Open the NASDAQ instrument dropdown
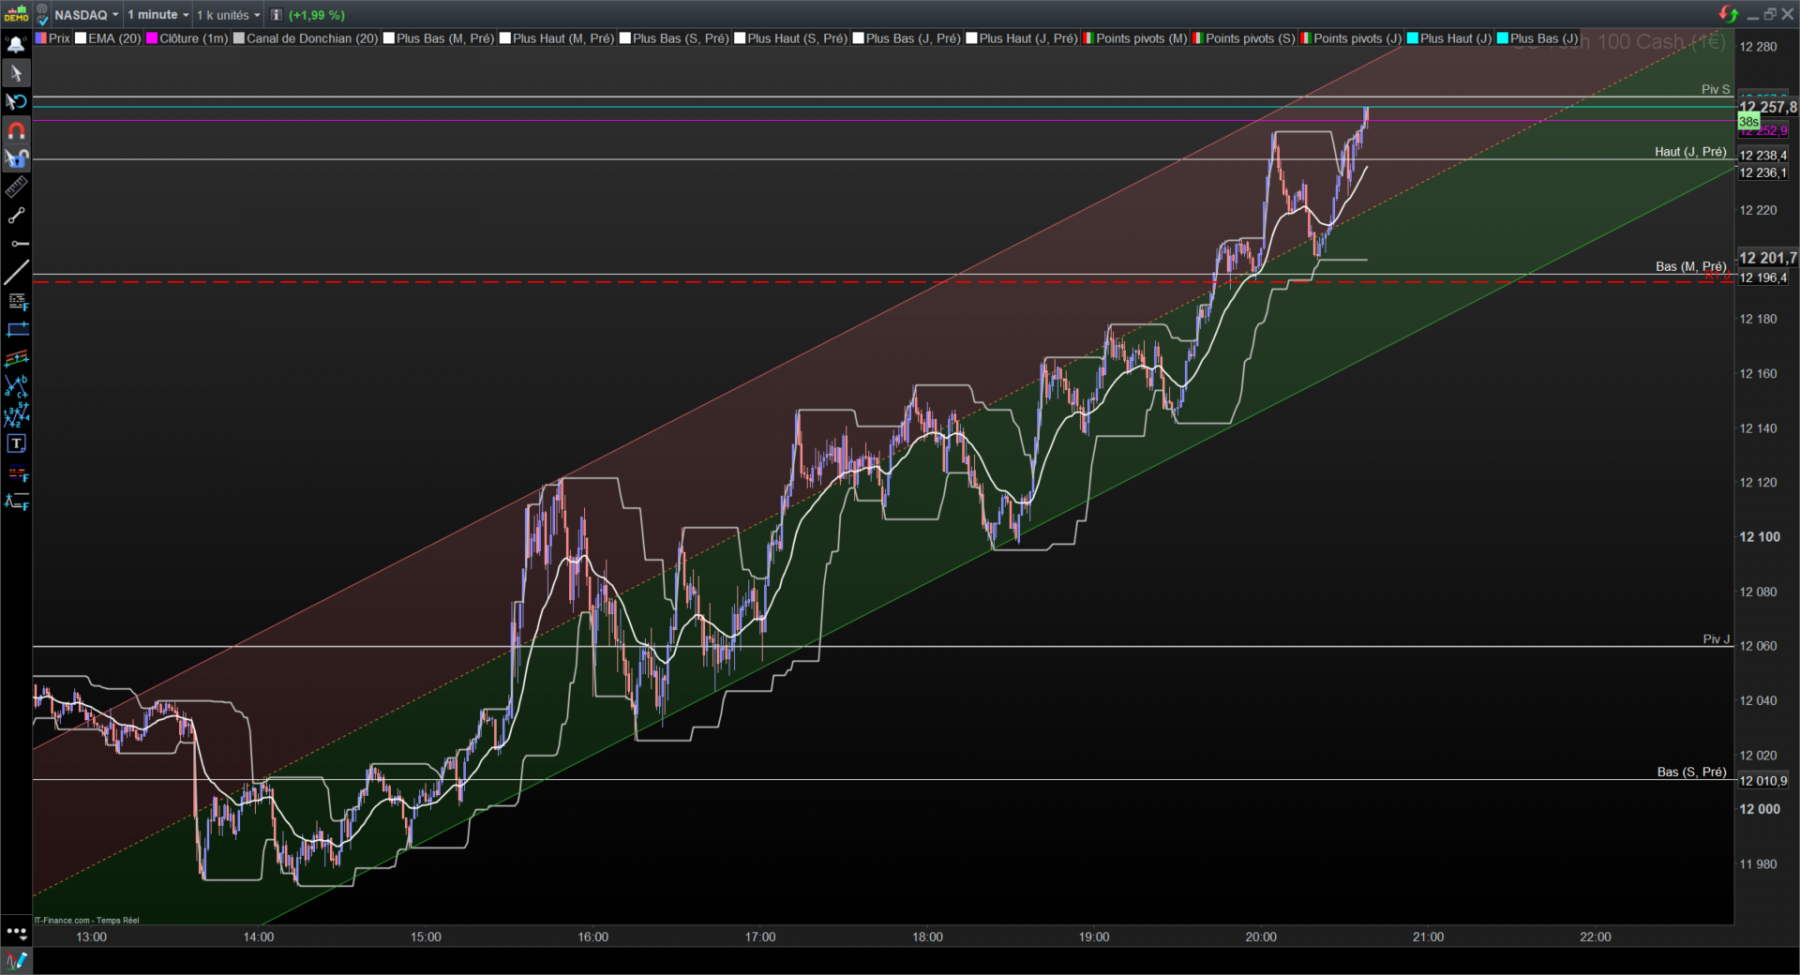Screen dimensions: 1800x975 [85, 15]
